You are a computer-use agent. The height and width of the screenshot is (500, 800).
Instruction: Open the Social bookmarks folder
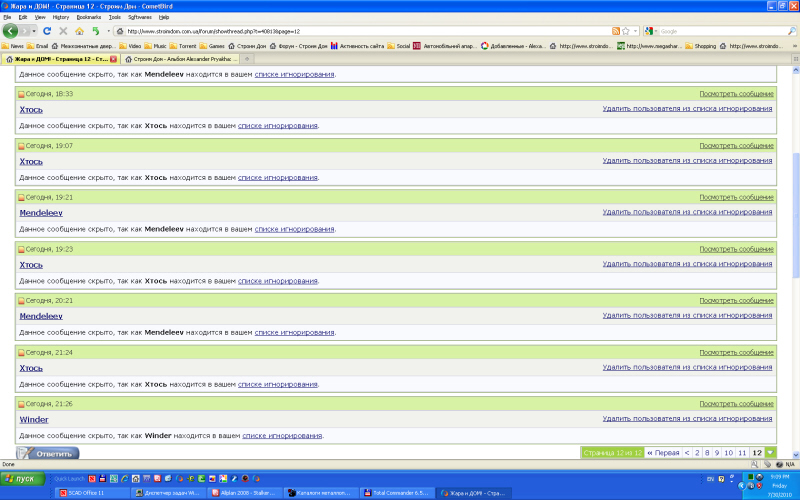(x=398, y=46)
